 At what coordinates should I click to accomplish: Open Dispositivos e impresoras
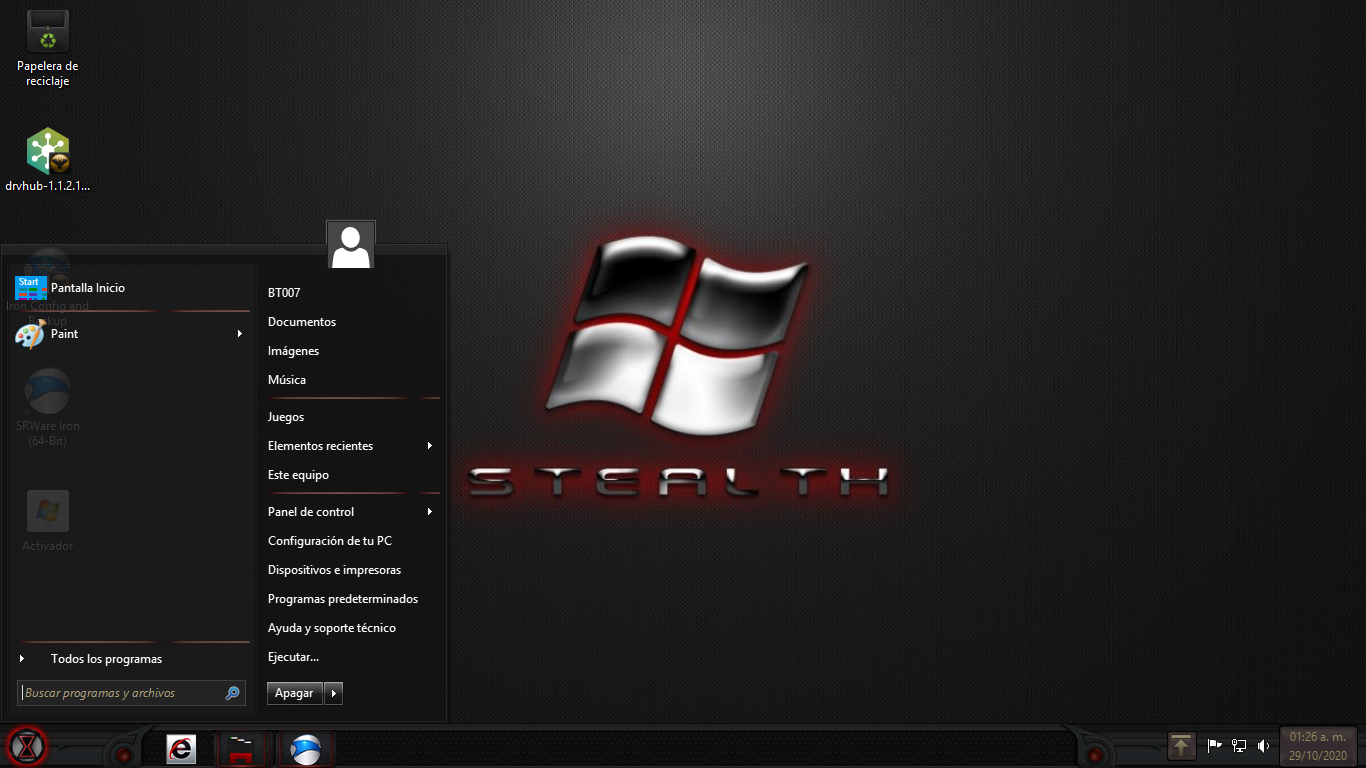pos(334,570)
